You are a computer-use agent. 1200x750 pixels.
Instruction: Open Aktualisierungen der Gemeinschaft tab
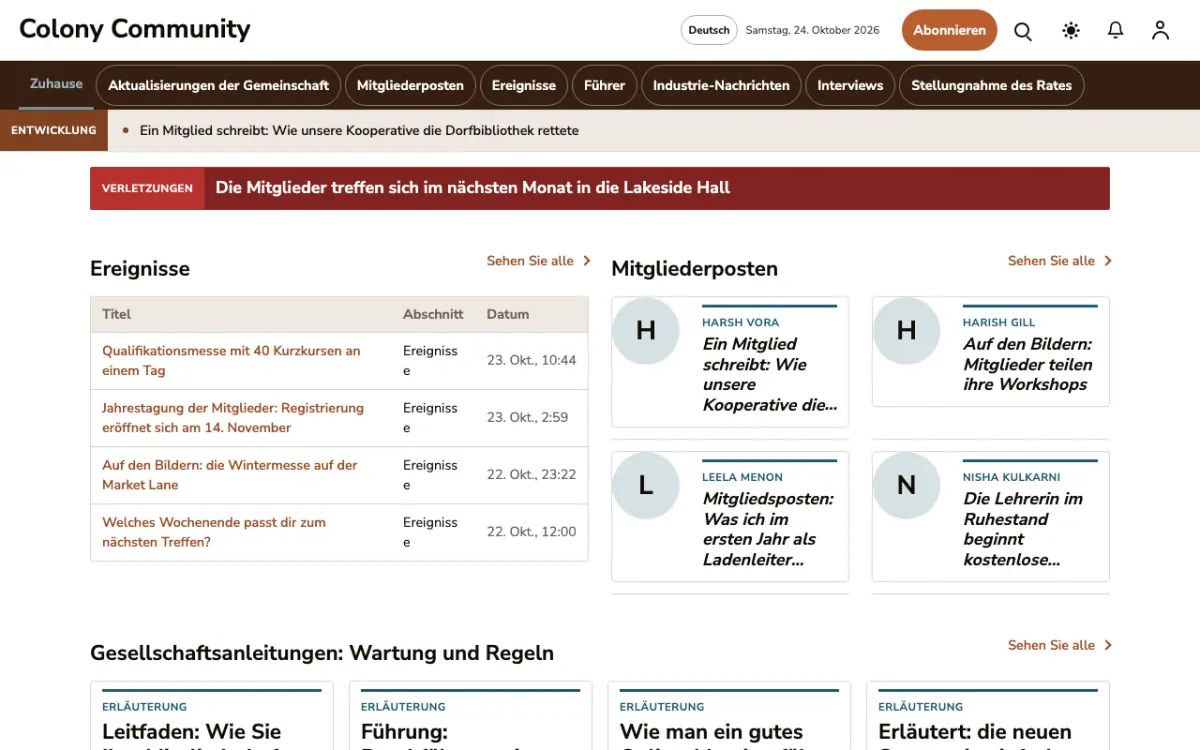[x=218, y=85]
